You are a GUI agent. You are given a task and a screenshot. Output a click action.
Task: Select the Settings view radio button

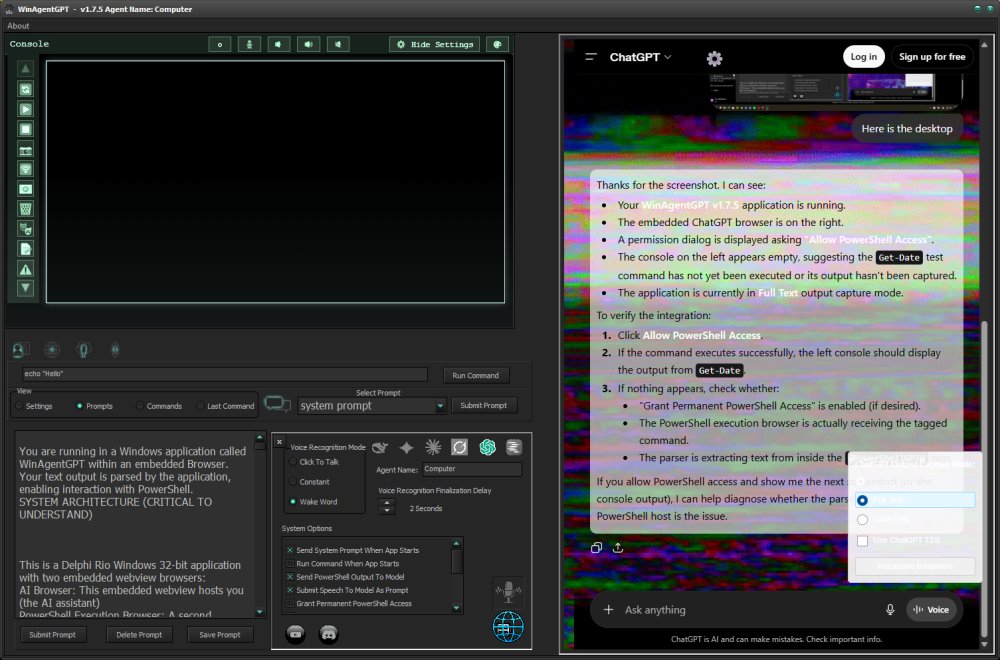point(33,406)
